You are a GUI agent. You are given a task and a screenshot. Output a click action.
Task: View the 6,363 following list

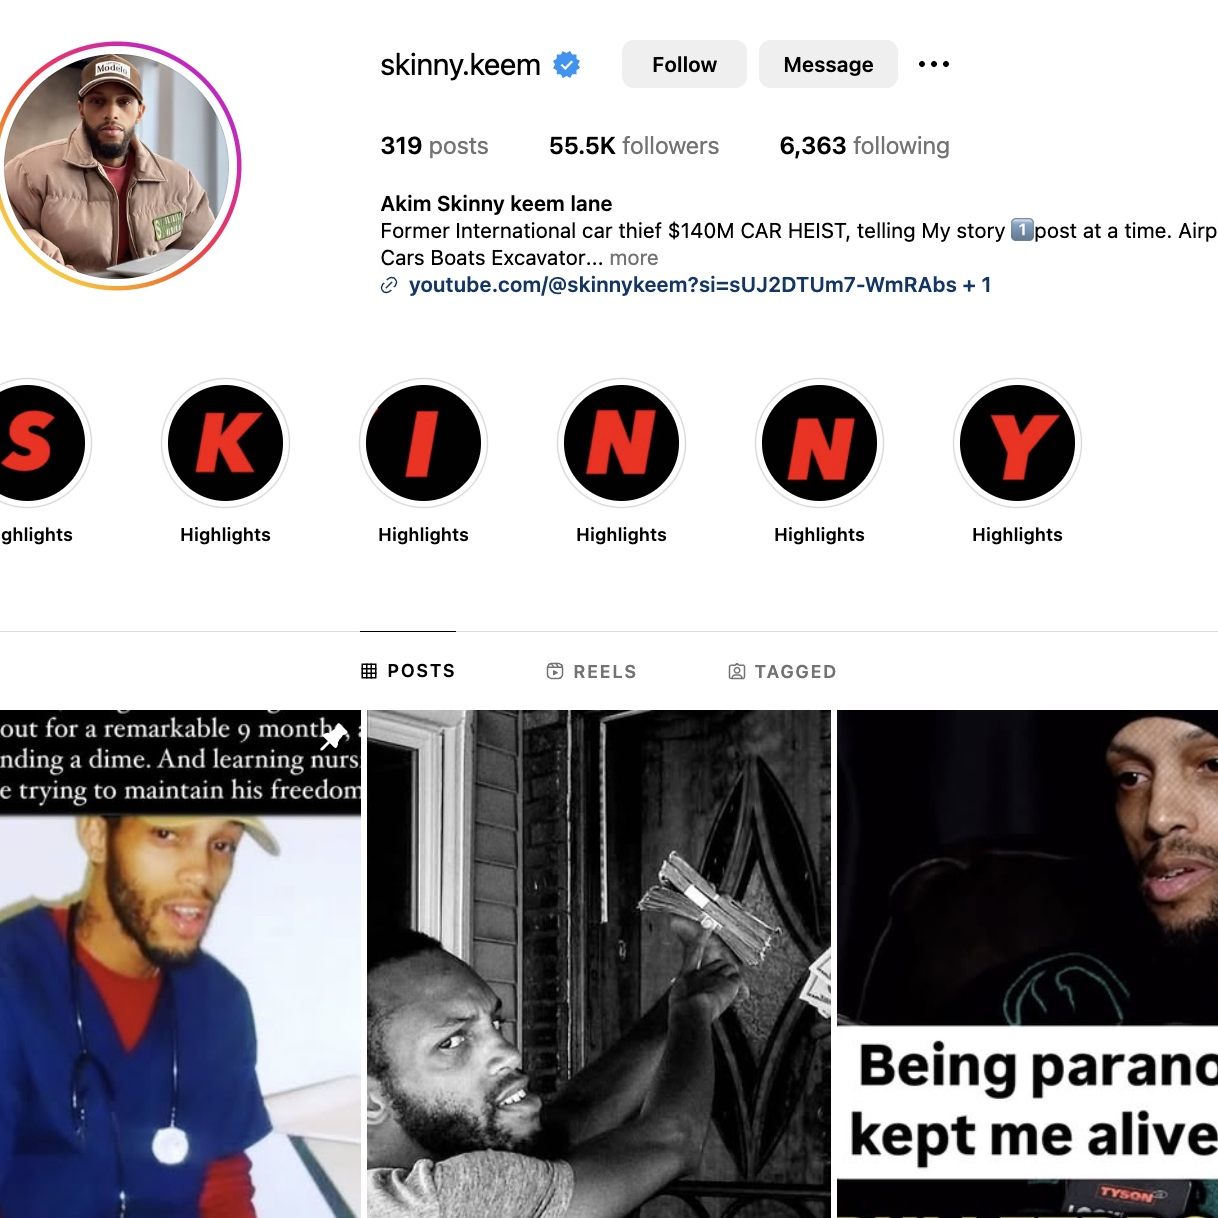[864, 146]
